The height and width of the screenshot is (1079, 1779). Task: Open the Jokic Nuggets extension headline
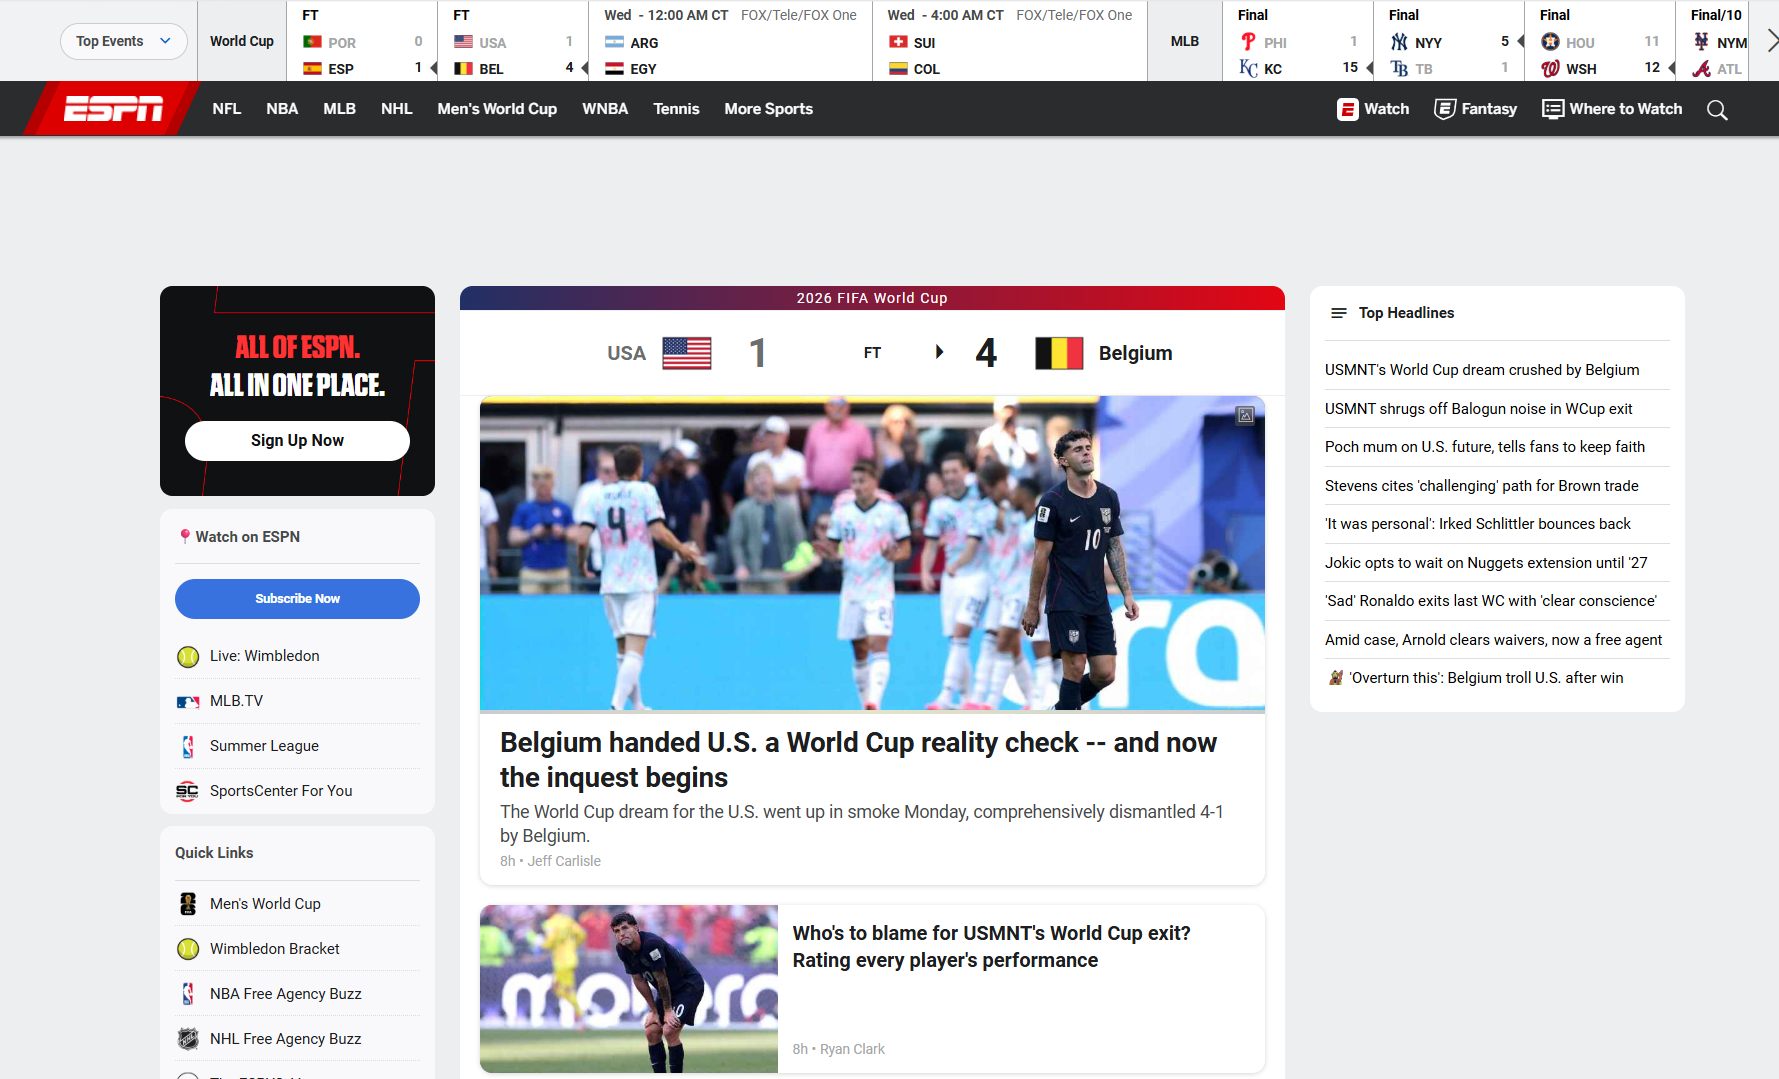[x=1486, y=563]
